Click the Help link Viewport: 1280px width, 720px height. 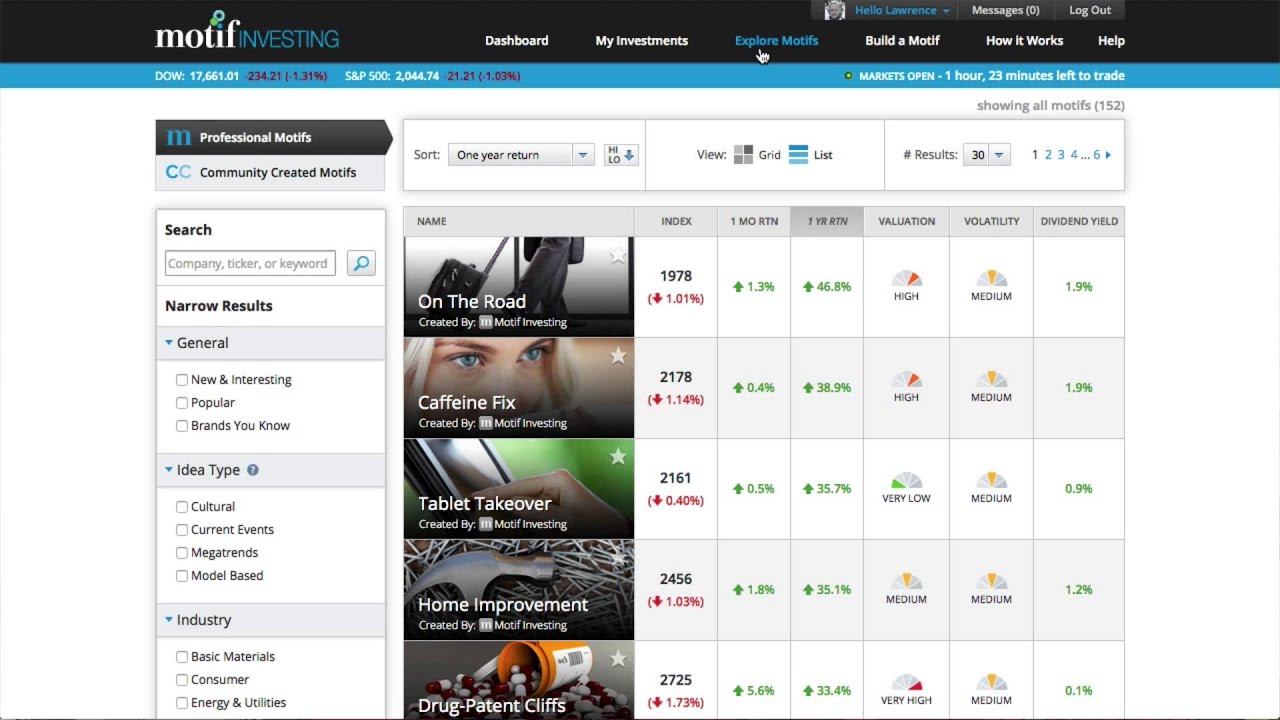pyautogui.click(x=1111, y=41)
